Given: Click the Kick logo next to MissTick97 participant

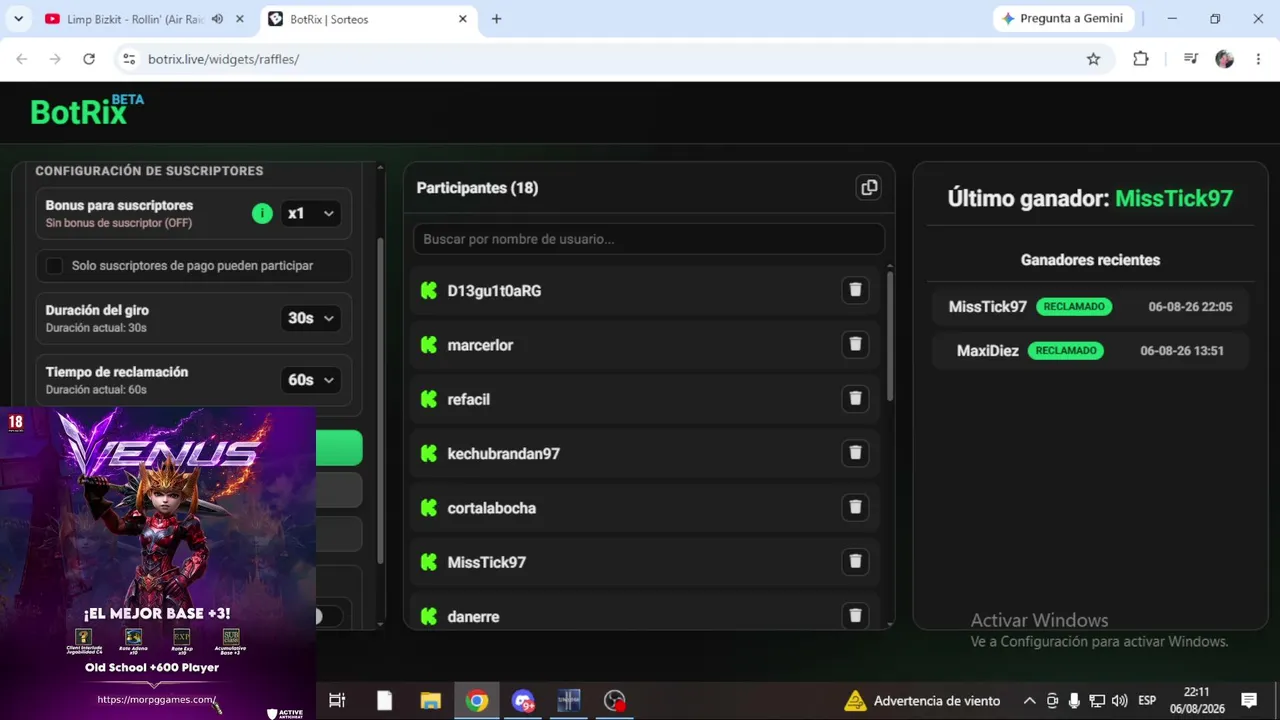Looking at the screenshot, I should point(429,562).
